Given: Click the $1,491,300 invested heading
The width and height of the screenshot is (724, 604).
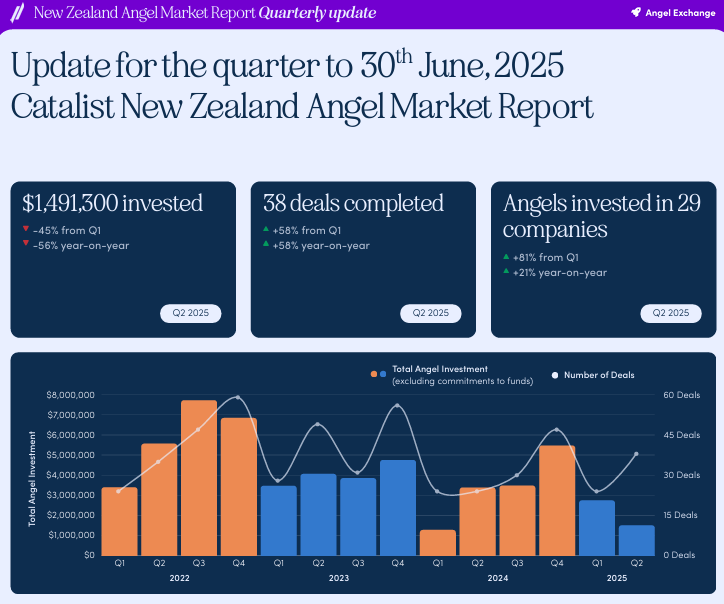Looking at the screenshot, I should pos(113,204).
